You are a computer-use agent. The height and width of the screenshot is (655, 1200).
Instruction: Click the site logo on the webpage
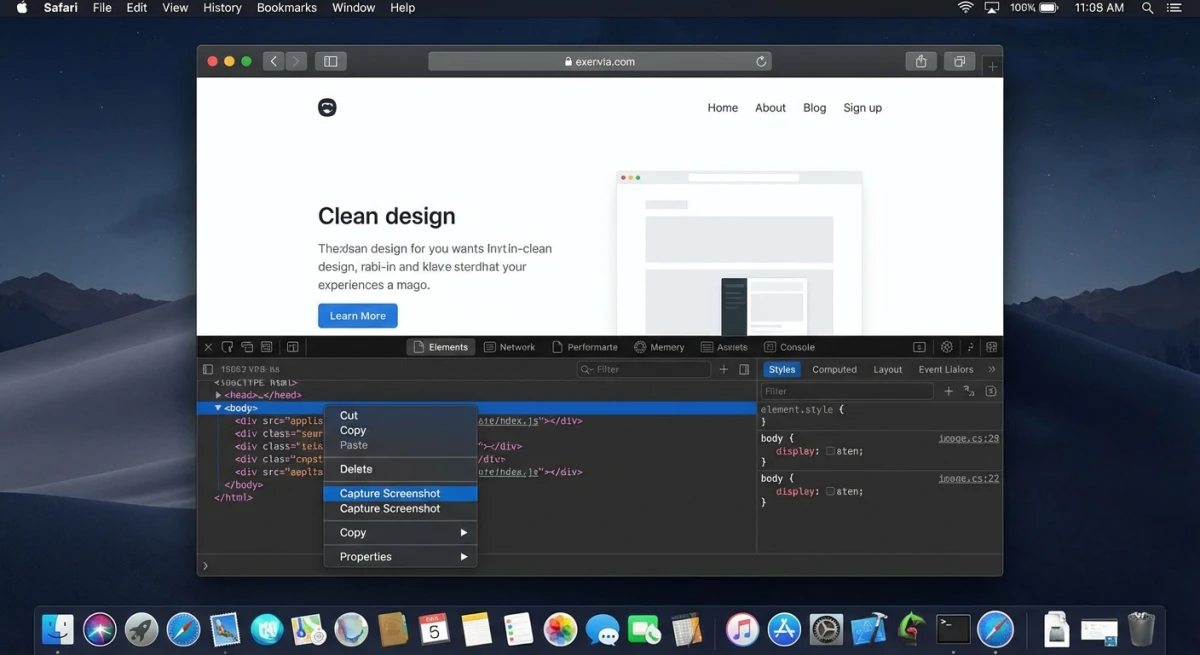pyautogui.click(x=327, y=108)
